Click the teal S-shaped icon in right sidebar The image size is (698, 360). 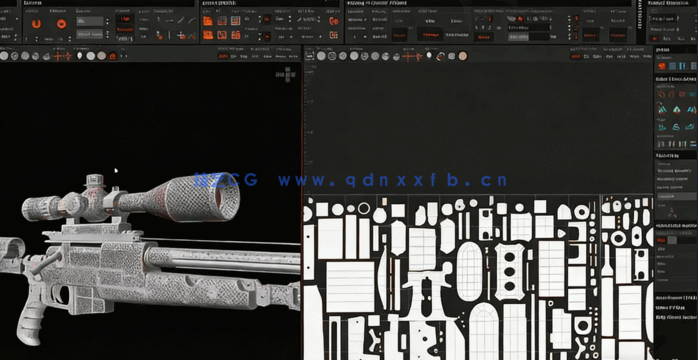click(676, 127)
